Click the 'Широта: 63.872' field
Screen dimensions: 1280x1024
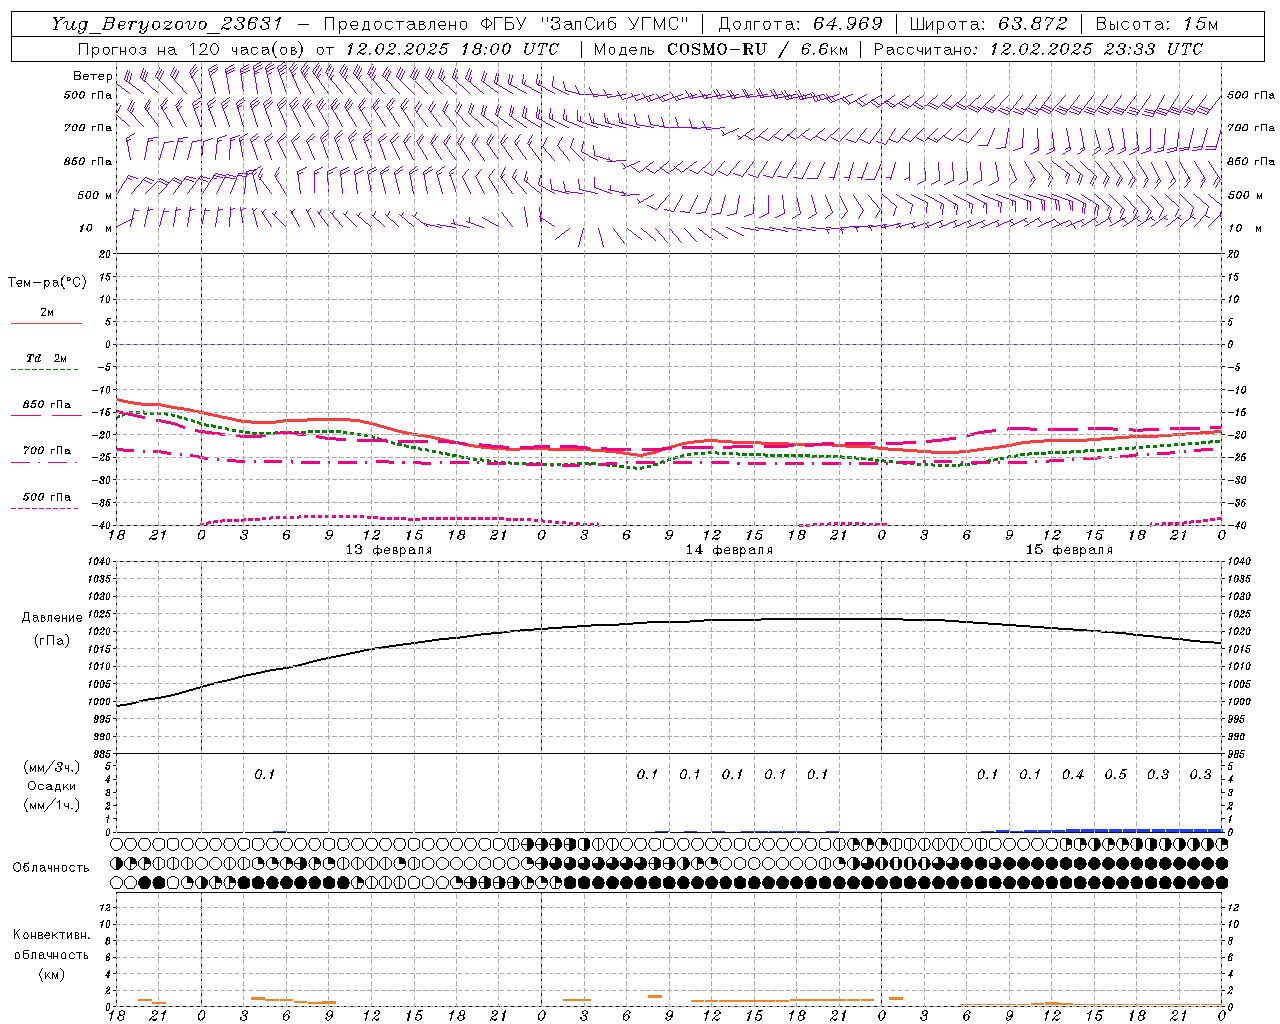coord(989,24)
